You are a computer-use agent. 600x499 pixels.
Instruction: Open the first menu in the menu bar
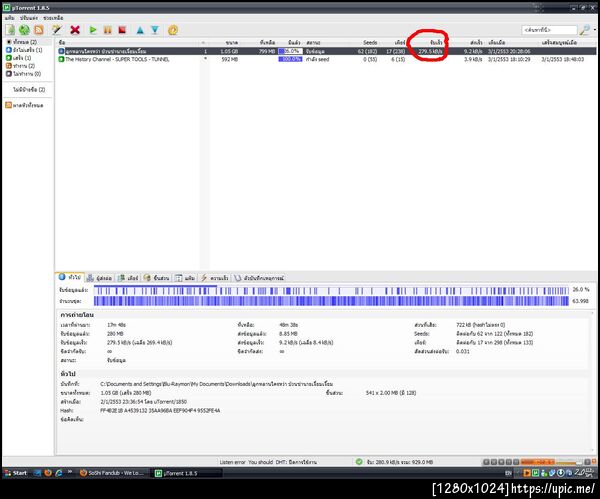tap(10, 18)
